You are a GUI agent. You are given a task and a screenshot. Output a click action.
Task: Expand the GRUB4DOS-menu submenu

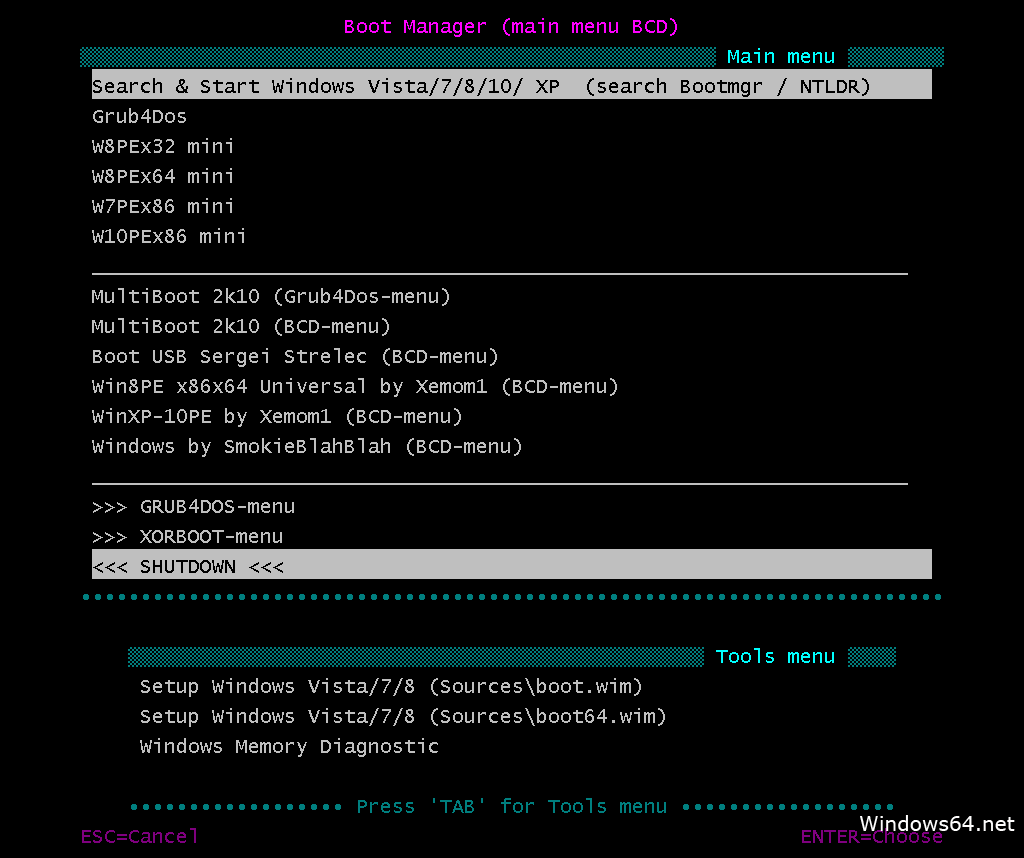point(193,506)
